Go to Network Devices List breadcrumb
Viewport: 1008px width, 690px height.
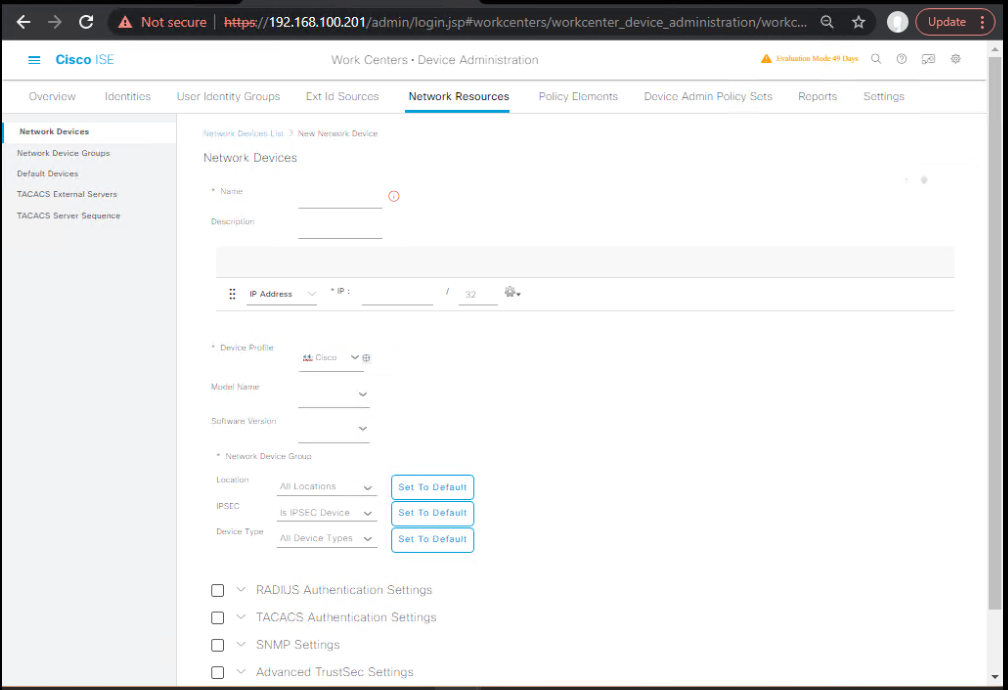[x=243, y=134]
